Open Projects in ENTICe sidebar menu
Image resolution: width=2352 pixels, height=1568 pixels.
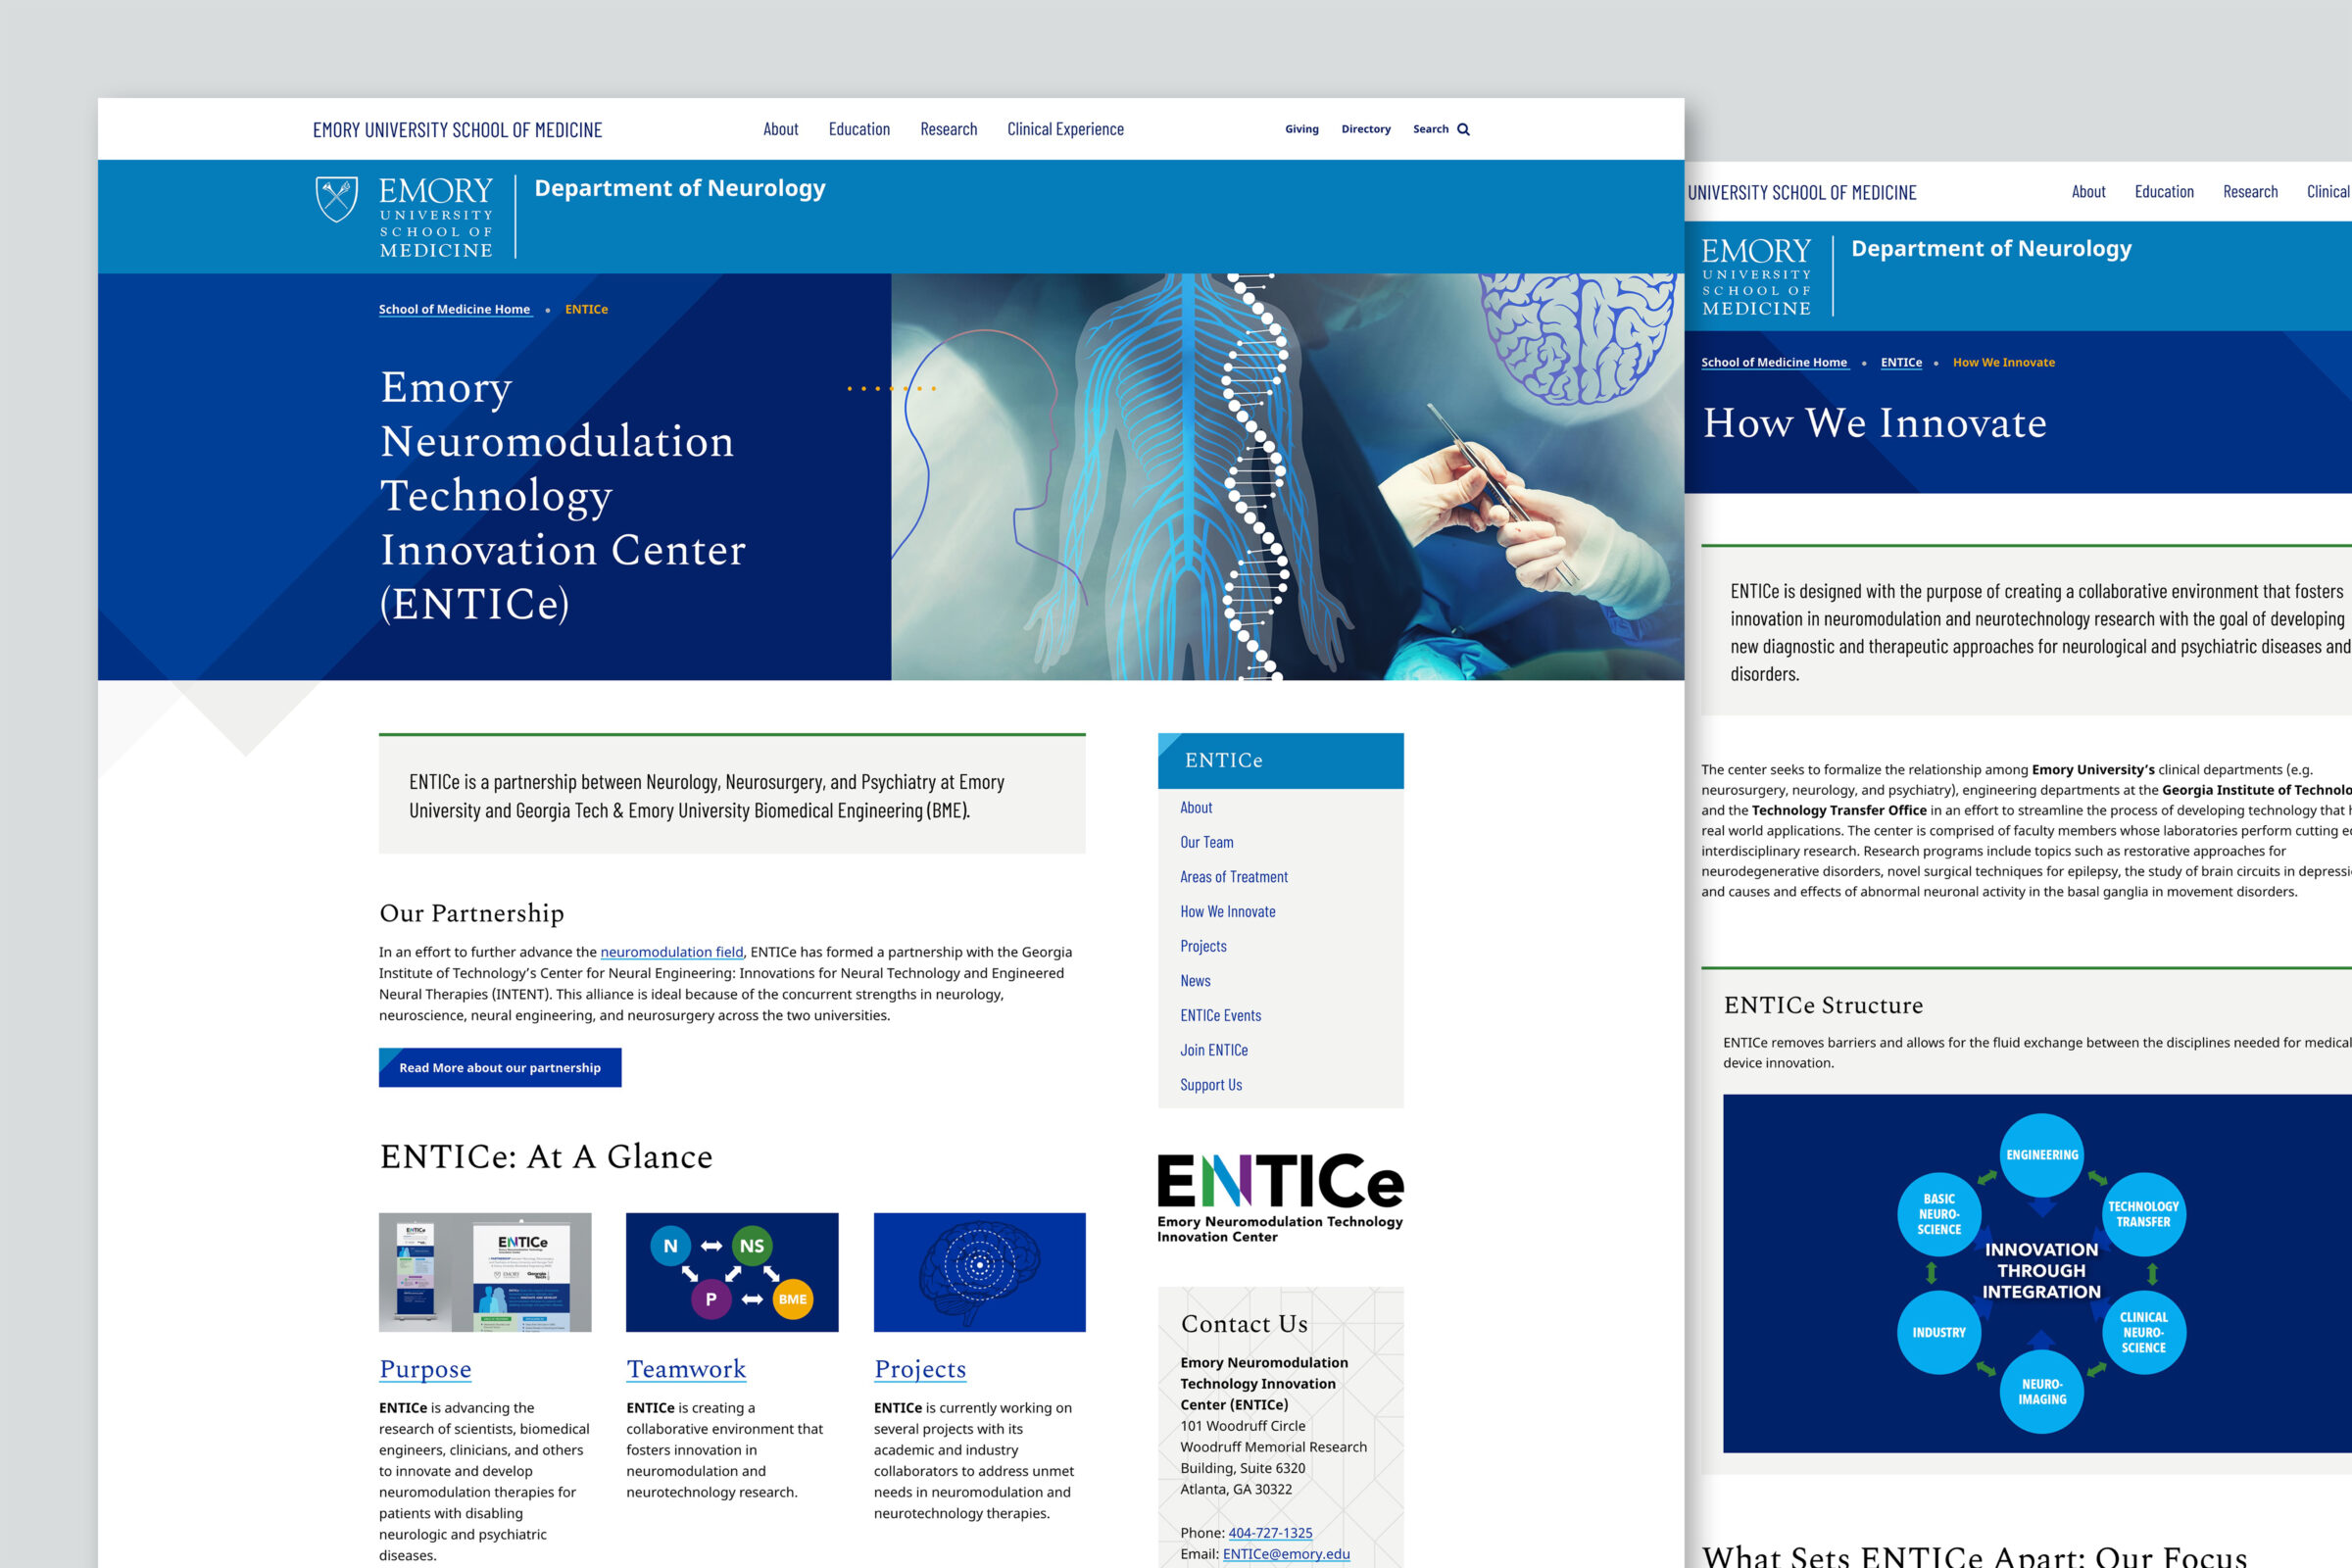pos(1203,946)
